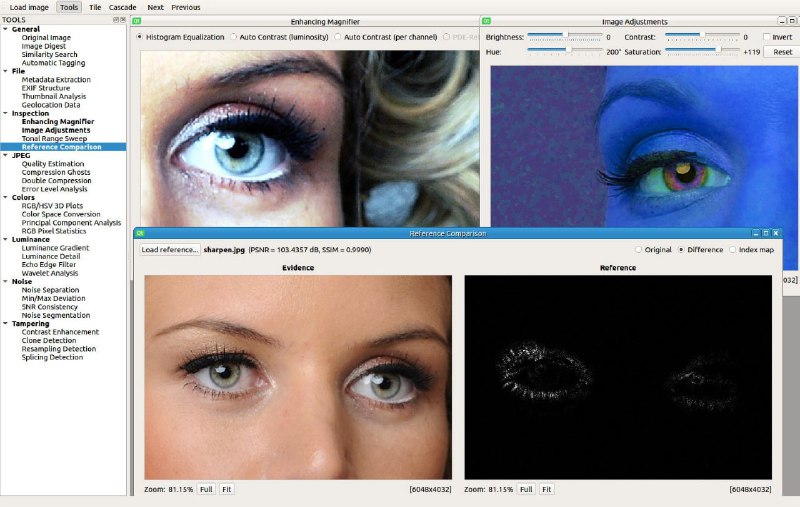Click the Saturation slider handle
The image size is (800, 507).
pyautogui.click(x=718, y=49)
